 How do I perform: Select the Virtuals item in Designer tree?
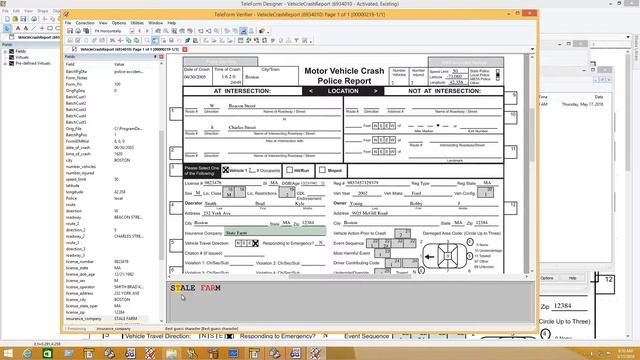22,58
